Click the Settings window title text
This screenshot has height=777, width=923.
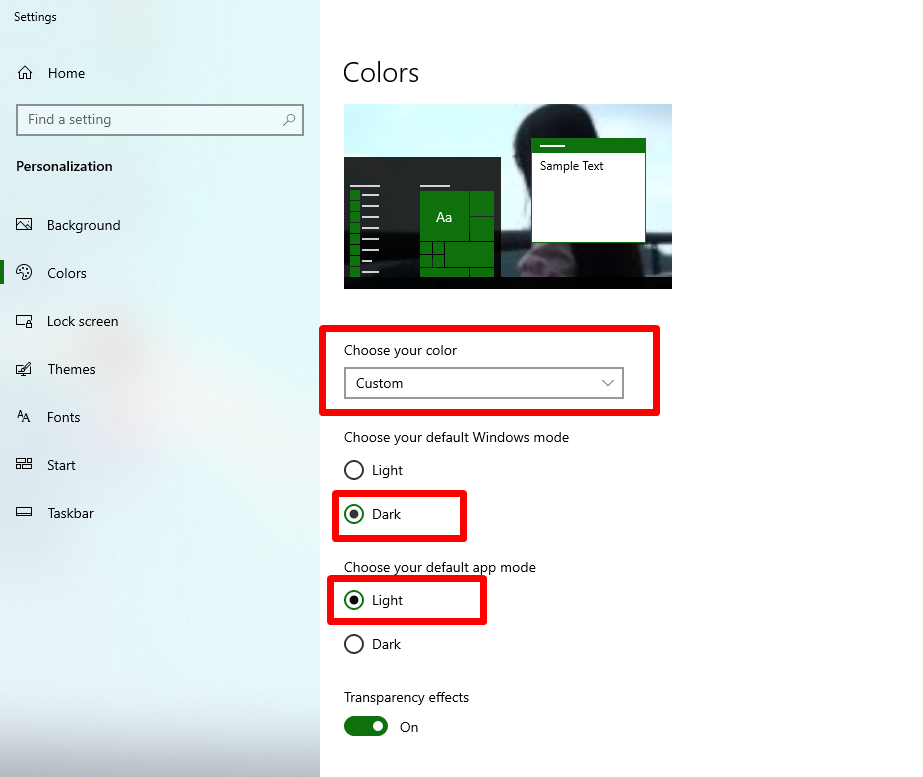[x=35, y=16]
